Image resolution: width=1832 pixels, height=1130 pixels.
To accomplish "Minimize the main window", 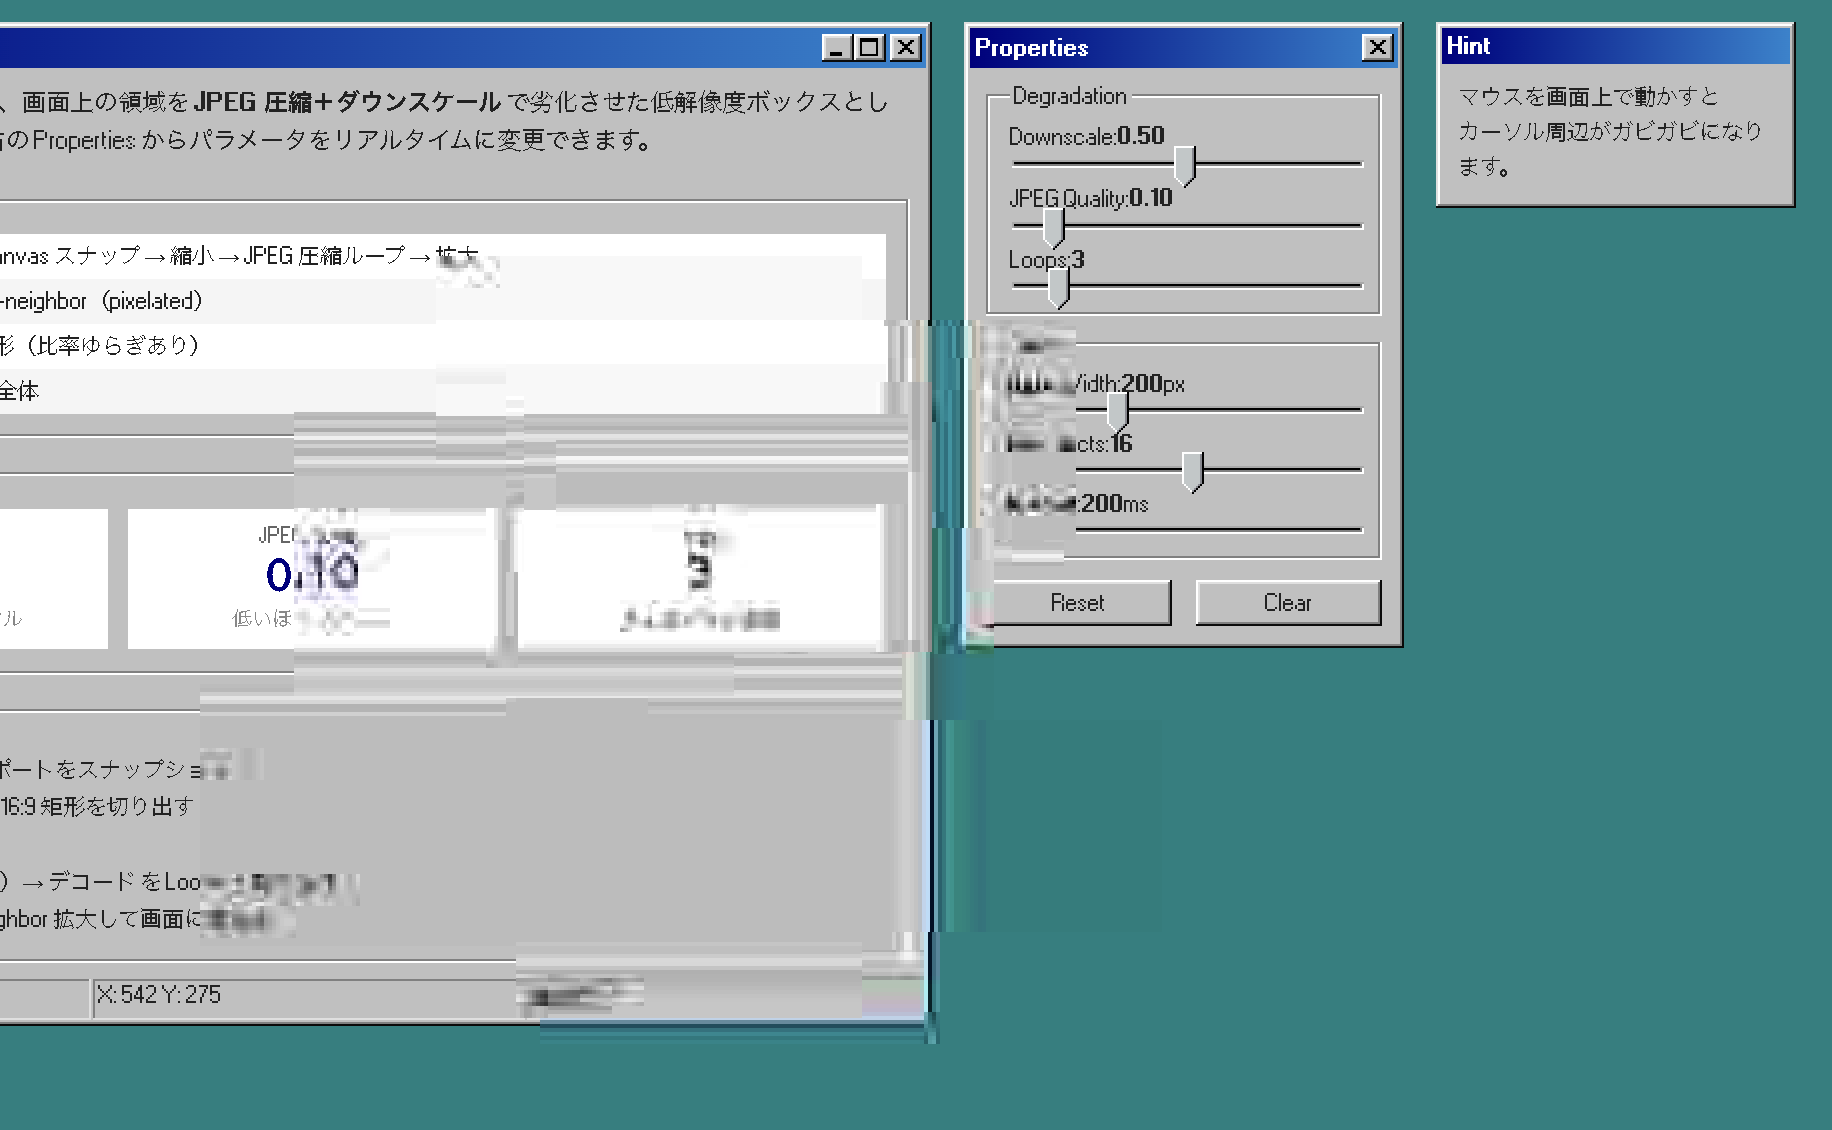I will [x=837, y=47].
